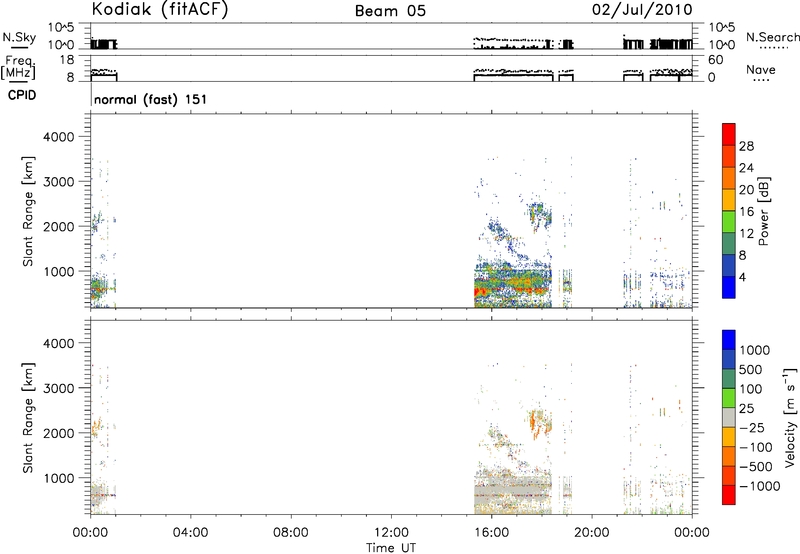Click the '60' Nave axis value
Screen dimensions: 800x554
(x=715, y=60)
